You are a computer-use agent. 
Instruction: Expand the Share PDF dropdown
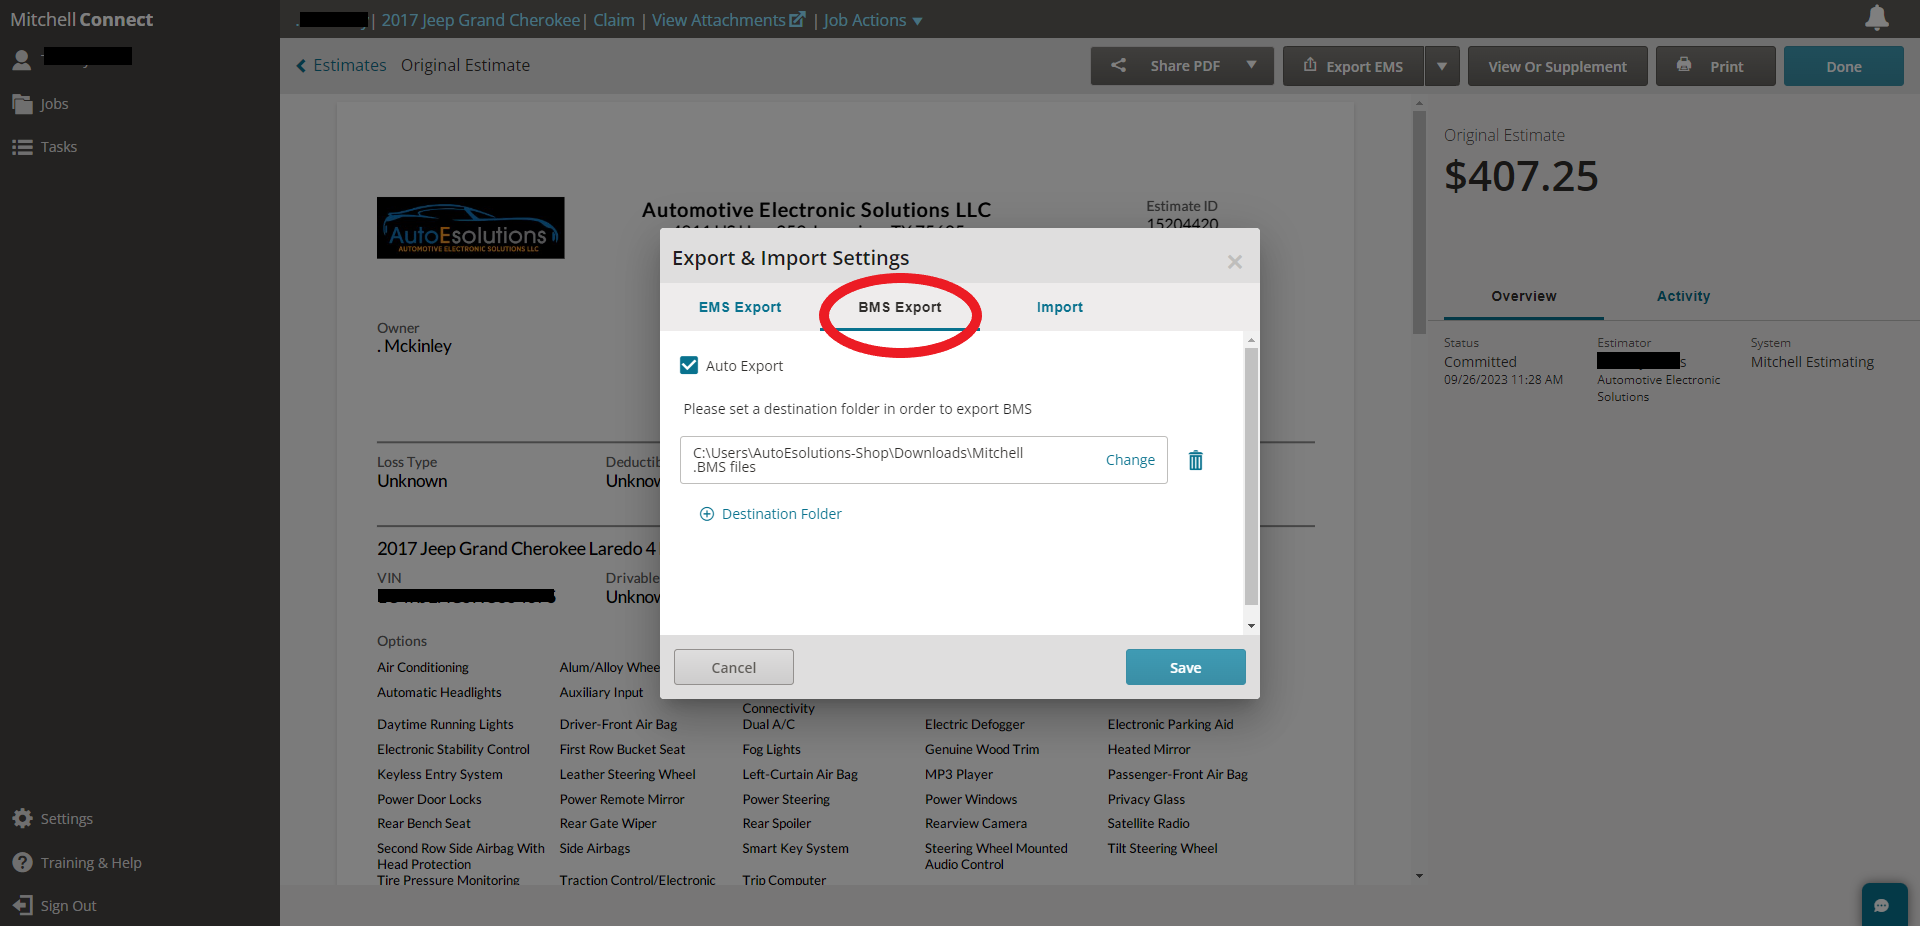point(1251,65)
